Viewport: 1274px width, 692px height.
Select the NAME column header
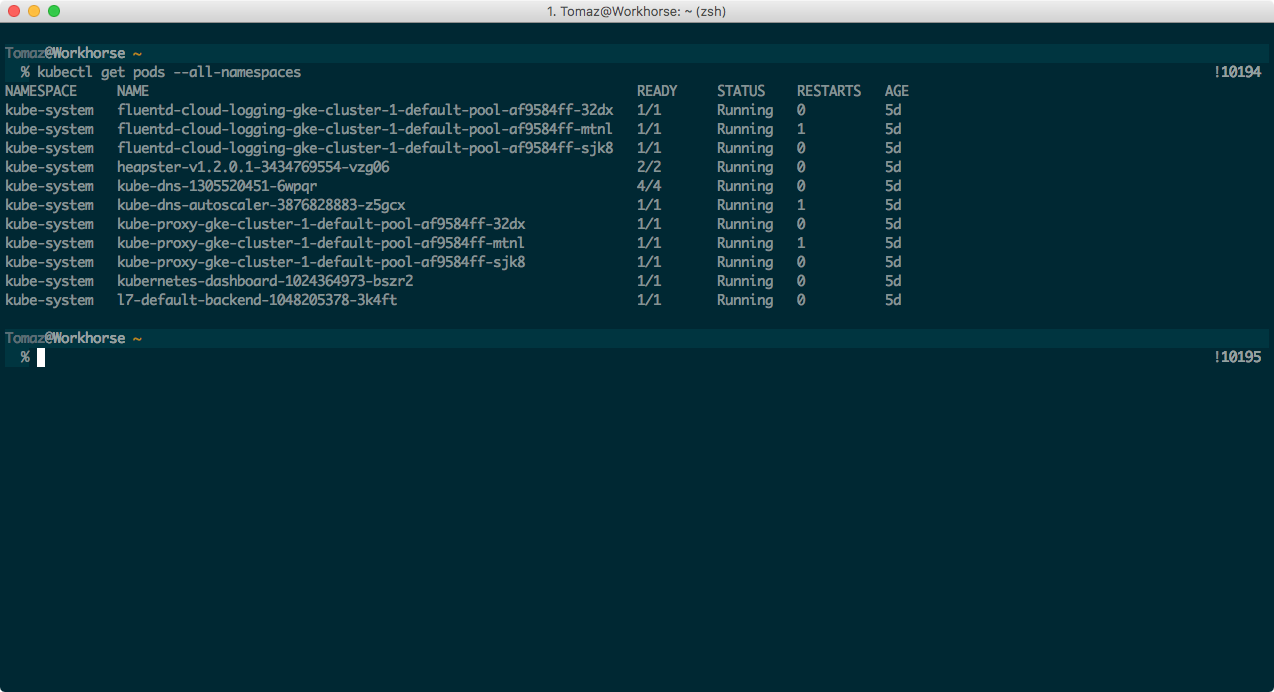coord(133,91)
